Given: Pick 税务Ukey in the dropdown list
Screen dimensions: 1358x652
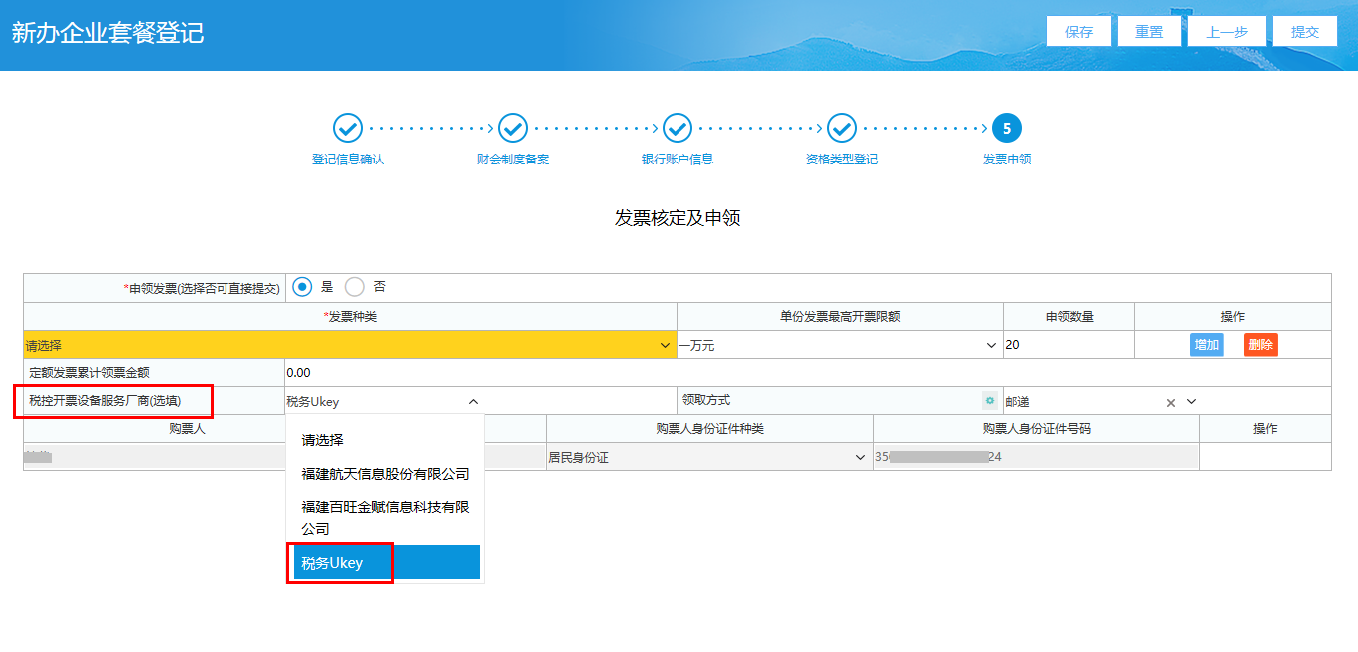Looking at the screenshot, I should coord(385,563).
